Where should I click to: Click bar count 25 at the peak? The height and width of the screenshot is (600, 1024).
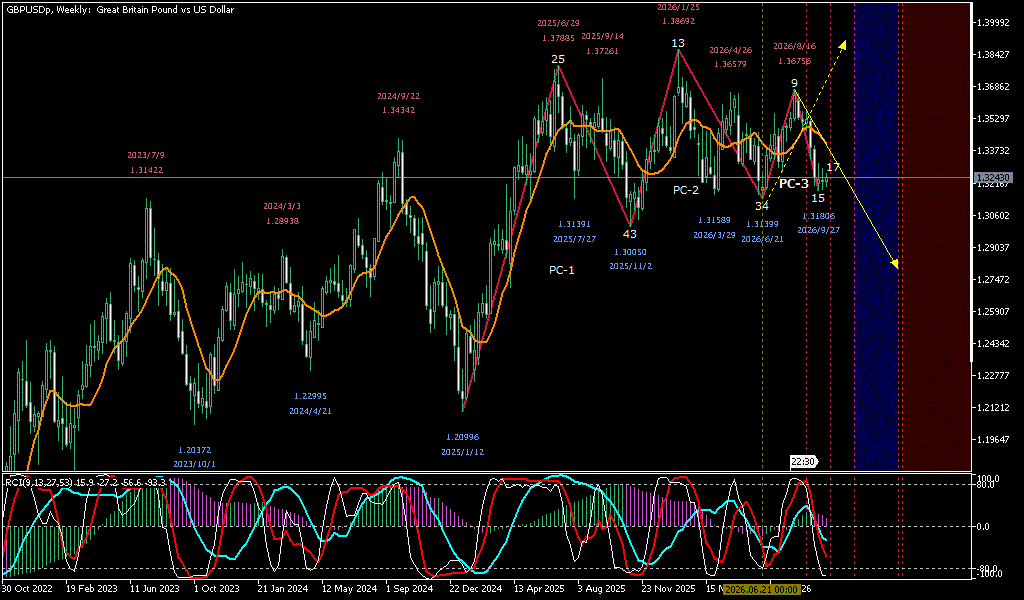558,59
